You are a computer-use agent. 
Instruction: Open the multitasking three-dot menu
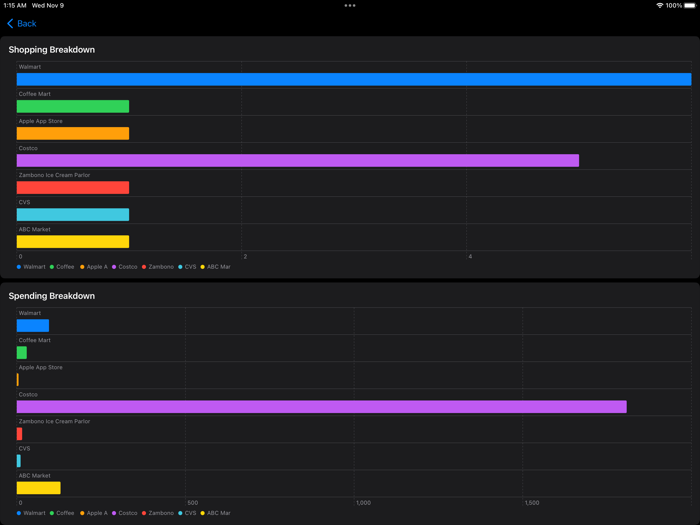coord(350,6)
